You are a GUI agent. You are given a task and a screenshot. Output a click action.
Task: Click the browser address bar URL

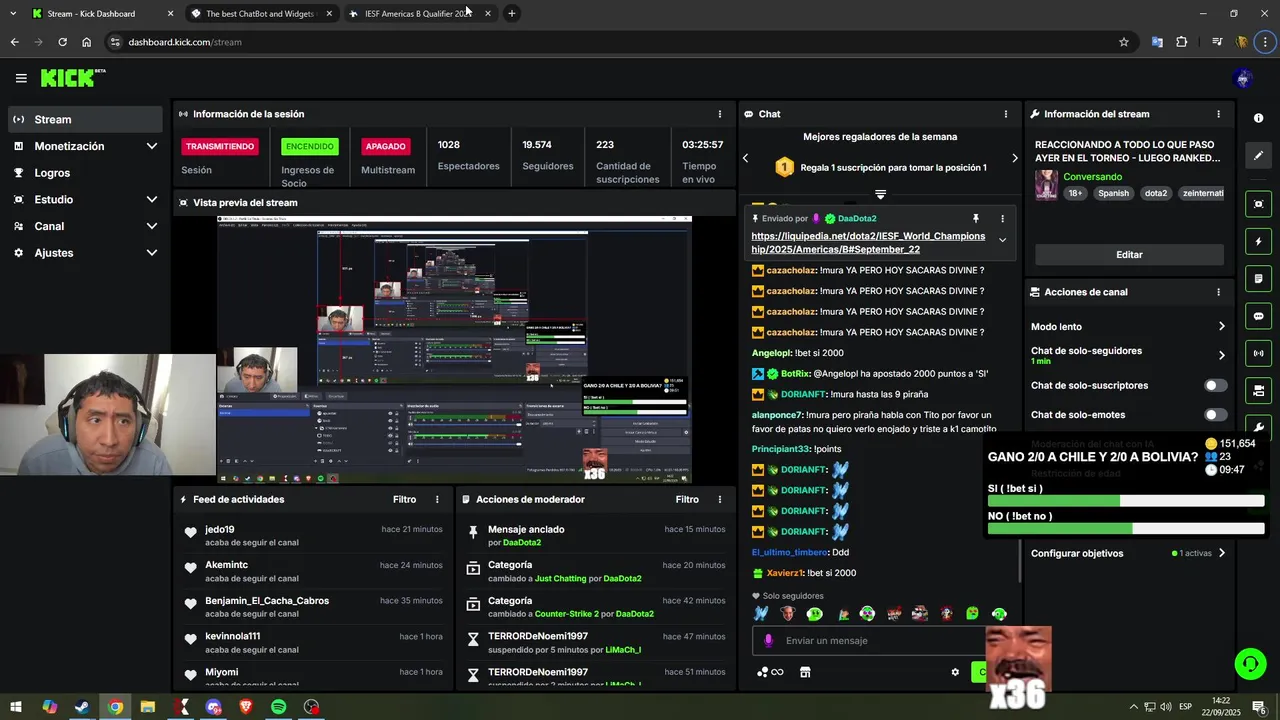pos(185,42)
